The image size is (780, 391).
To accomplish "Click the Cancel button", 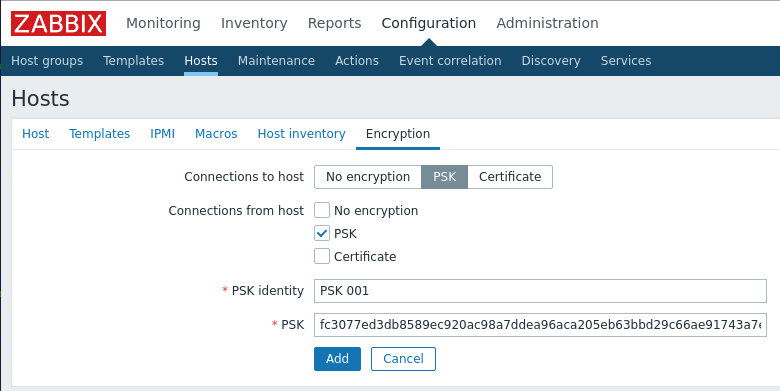I will (x=403, y=359).
